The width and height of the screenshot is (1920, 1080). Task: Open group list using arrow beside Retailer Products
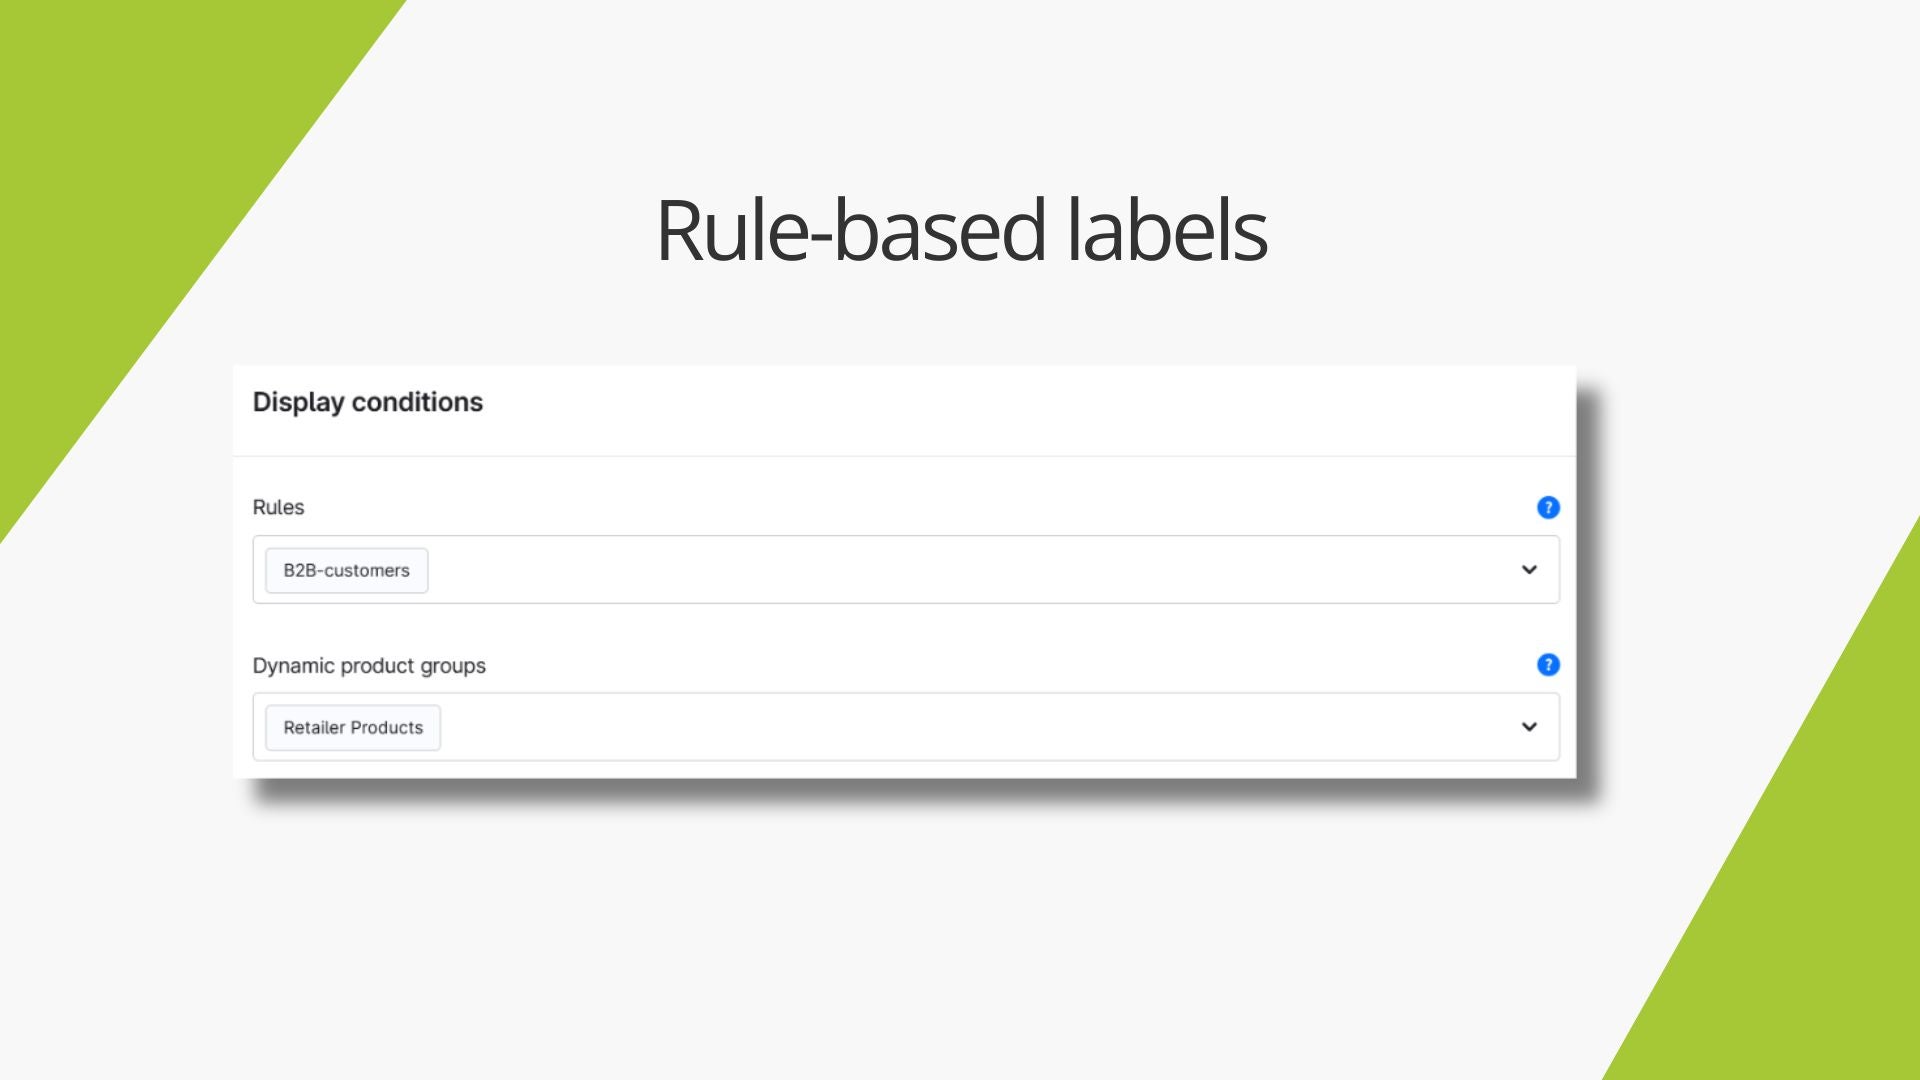pyautogui.click(x=1529, y=727)
